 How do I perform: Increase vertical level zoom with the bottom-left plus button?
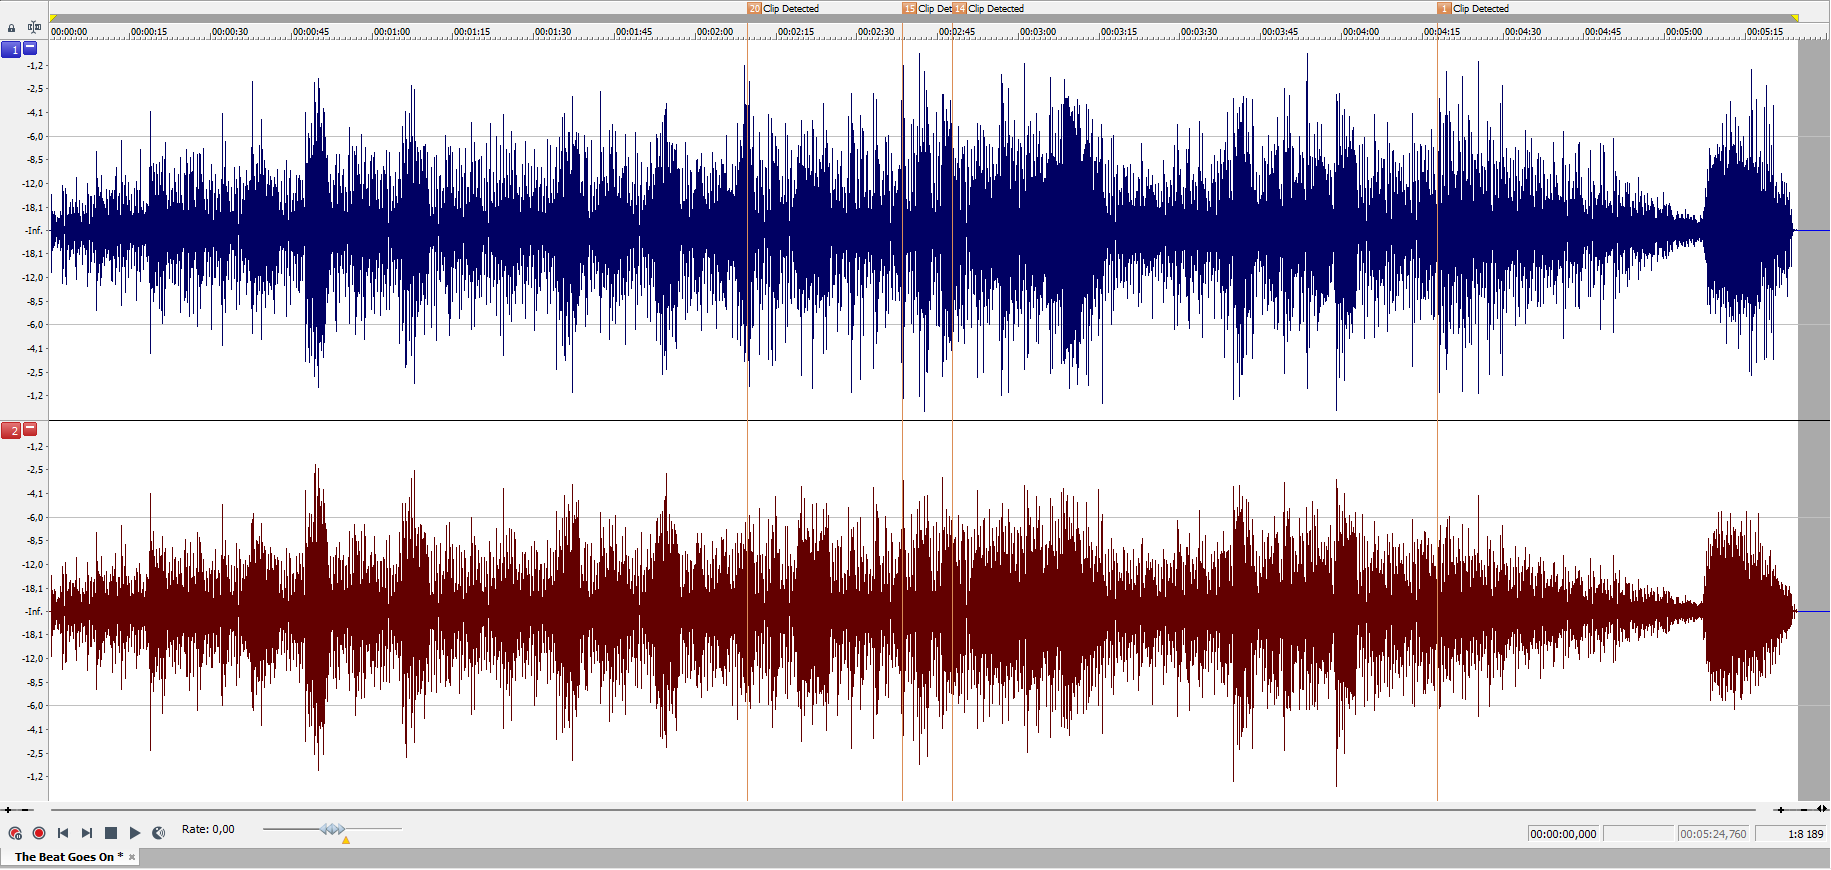tap(8, 810)
